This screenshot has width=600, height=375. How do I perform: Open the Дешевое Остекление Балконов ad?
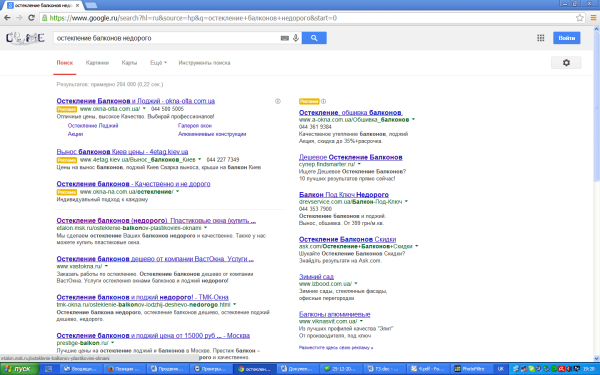(x=351, y=157)
